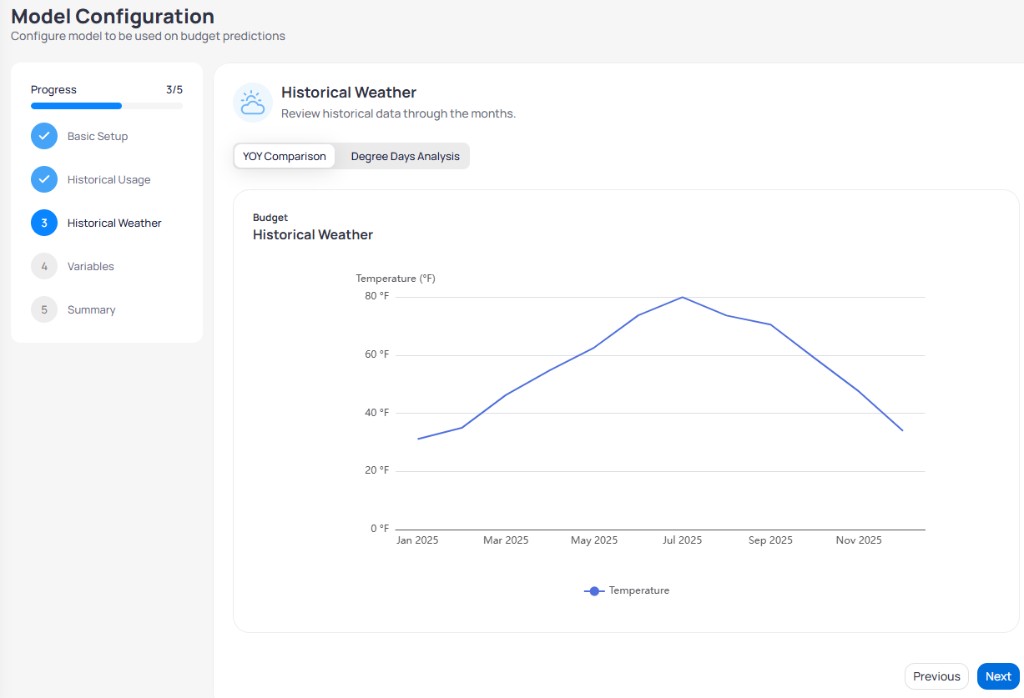The image size is (1024, 698).
Task: Switch to YOY Comparison tab
Action: [x=284, y=156]
